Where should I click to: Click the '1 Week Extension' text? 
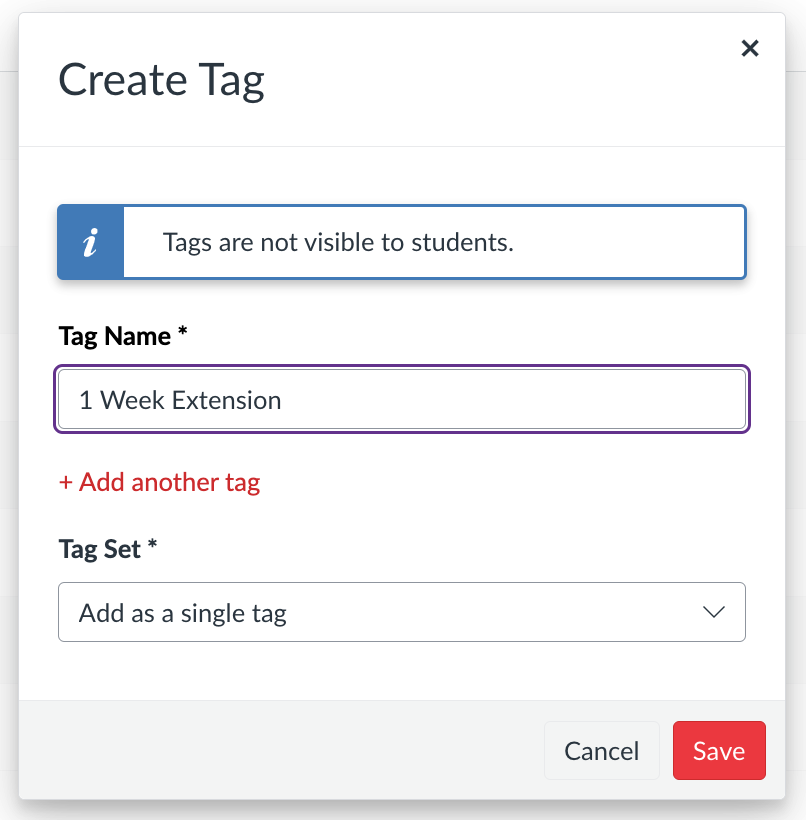(x=180, y=401)
